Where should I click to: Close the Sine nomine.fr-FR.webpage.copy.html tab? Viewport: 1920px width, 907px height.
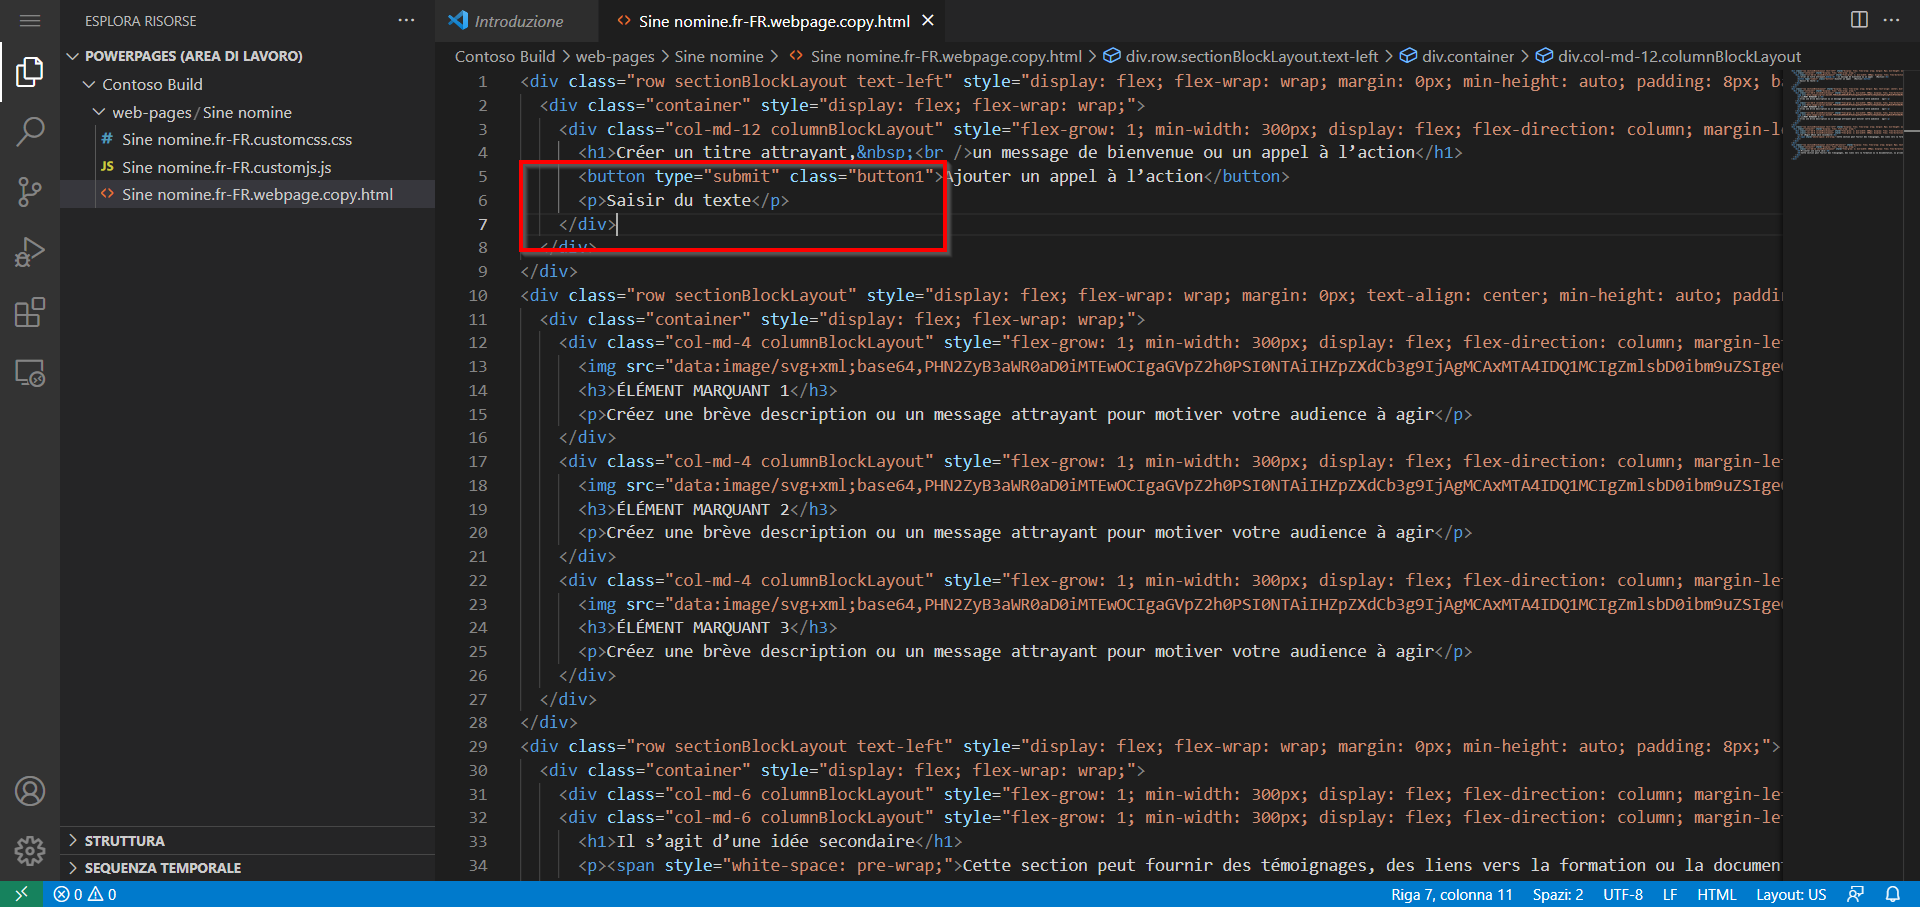click(928, 20)
